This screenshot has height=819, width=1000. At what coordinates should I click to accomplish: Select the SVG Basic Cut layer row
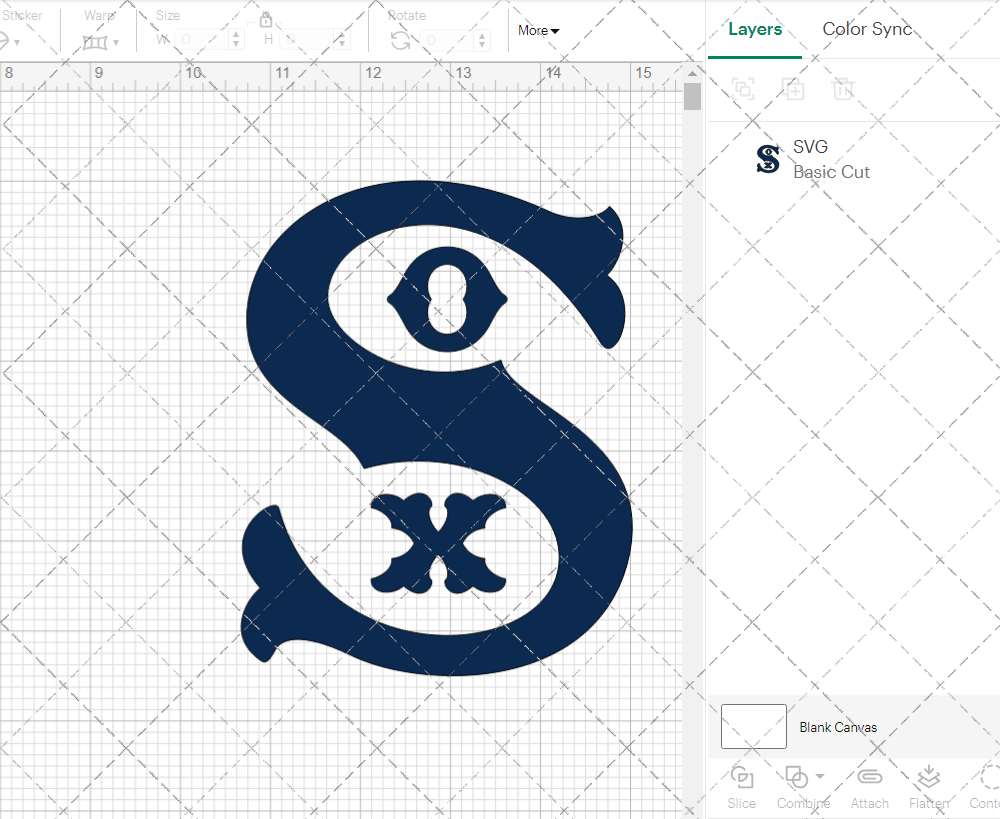[853, 159]
